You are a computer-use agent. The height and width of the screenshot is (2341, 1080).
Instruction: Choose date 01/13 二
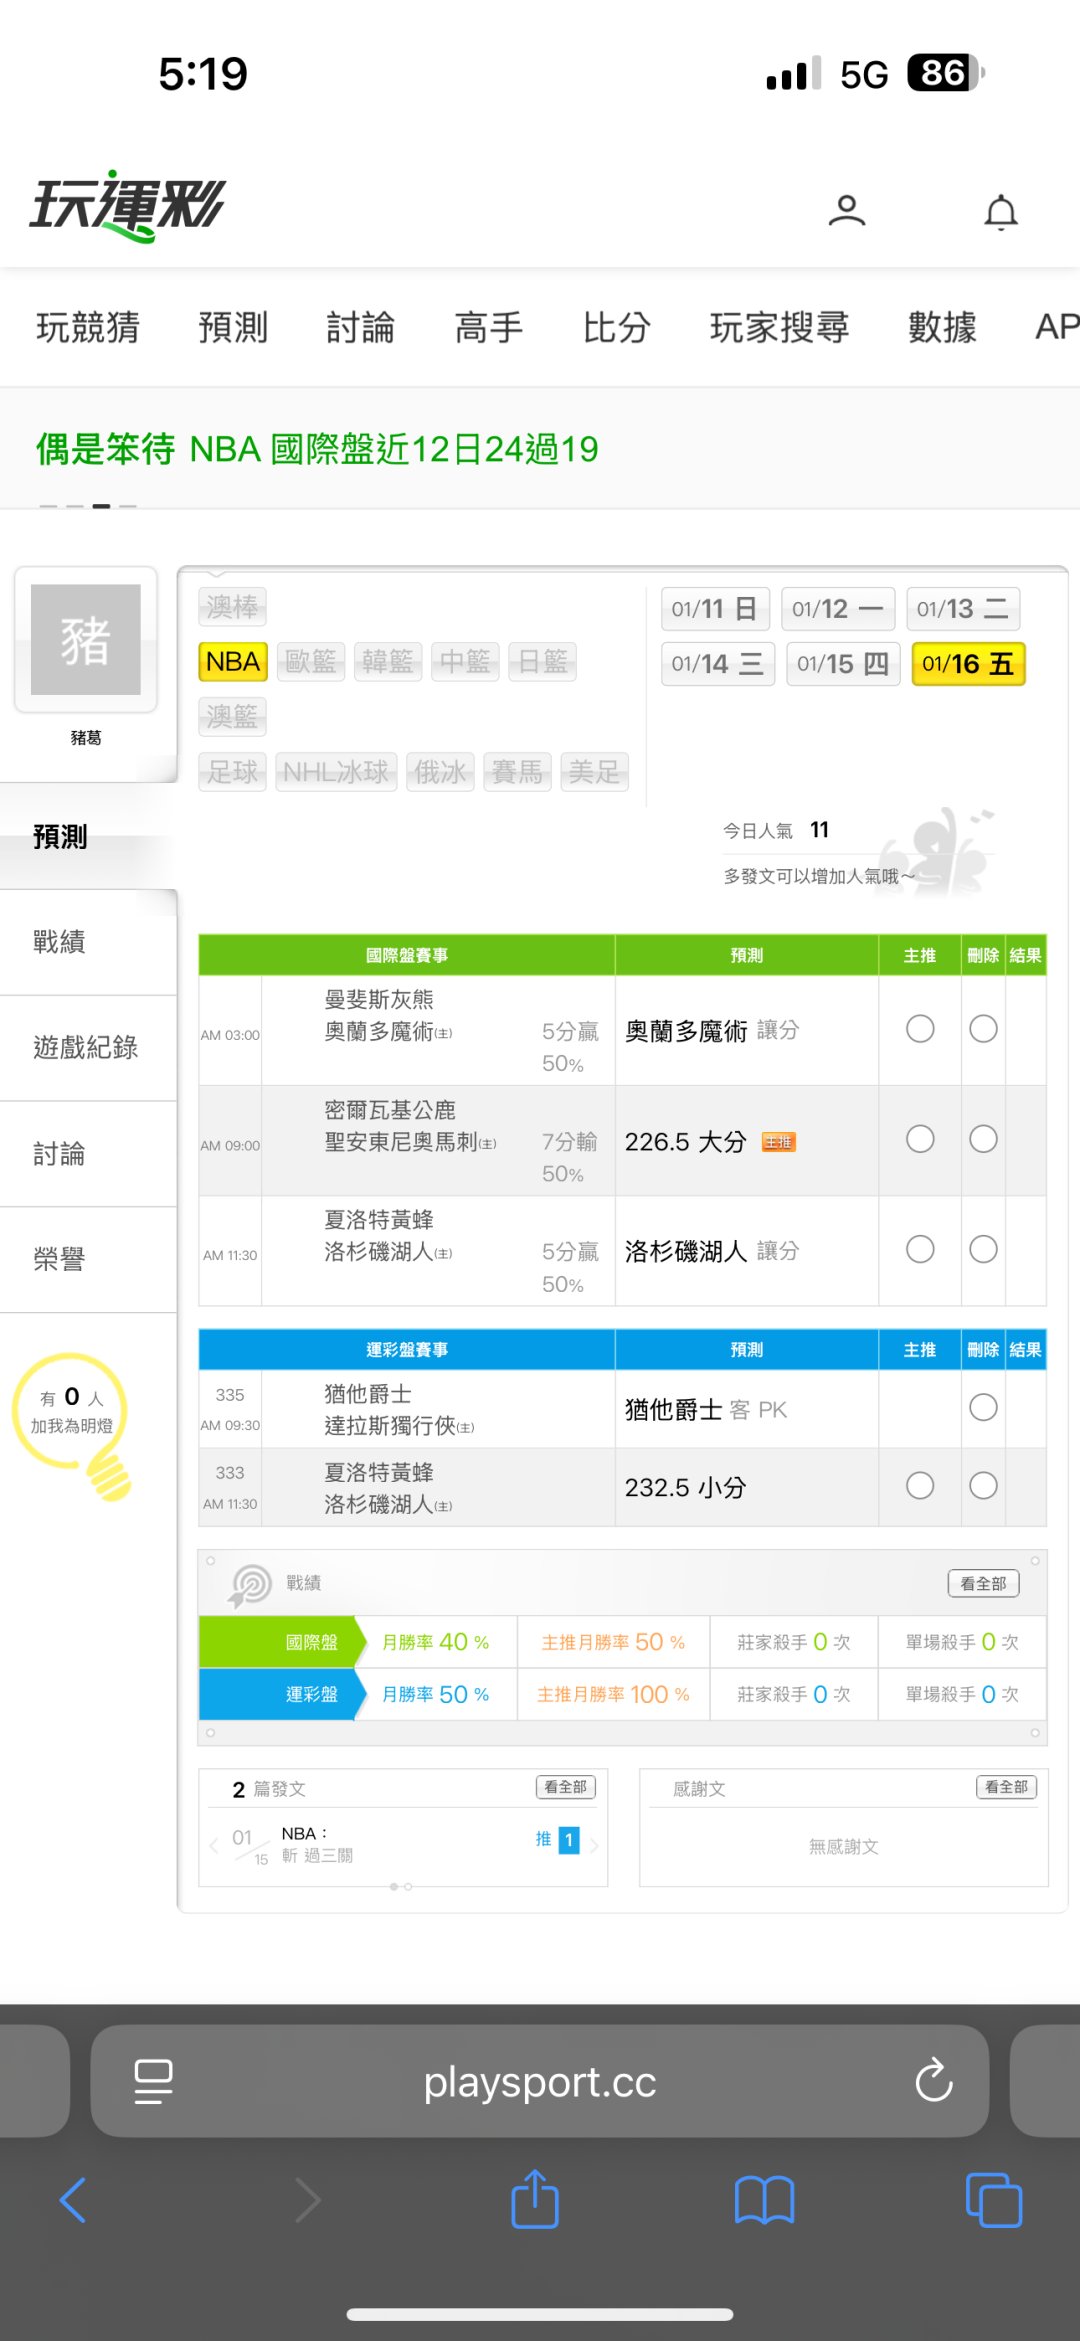pos(963,609)
